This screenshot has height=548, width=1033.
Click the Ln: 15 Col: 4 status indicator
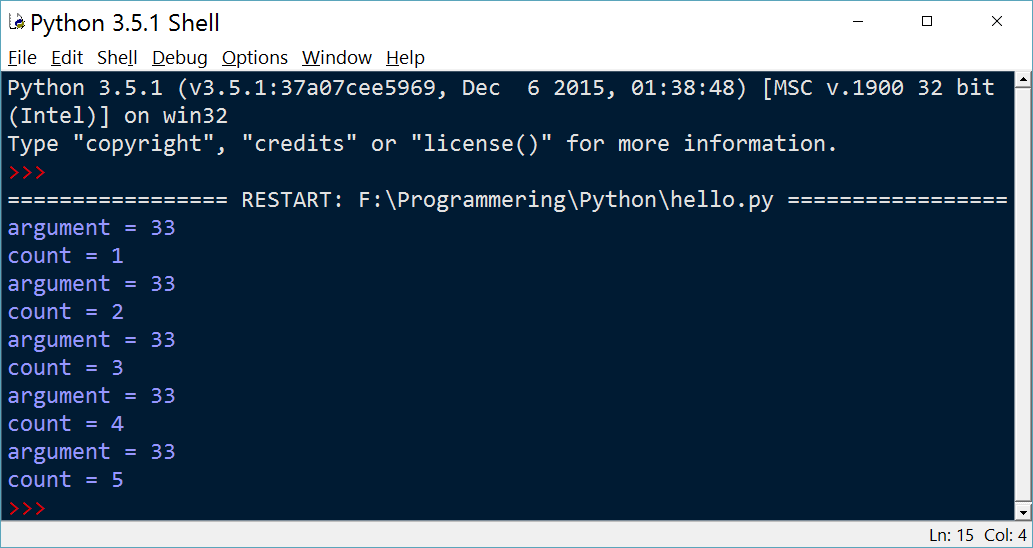(978, 535)
